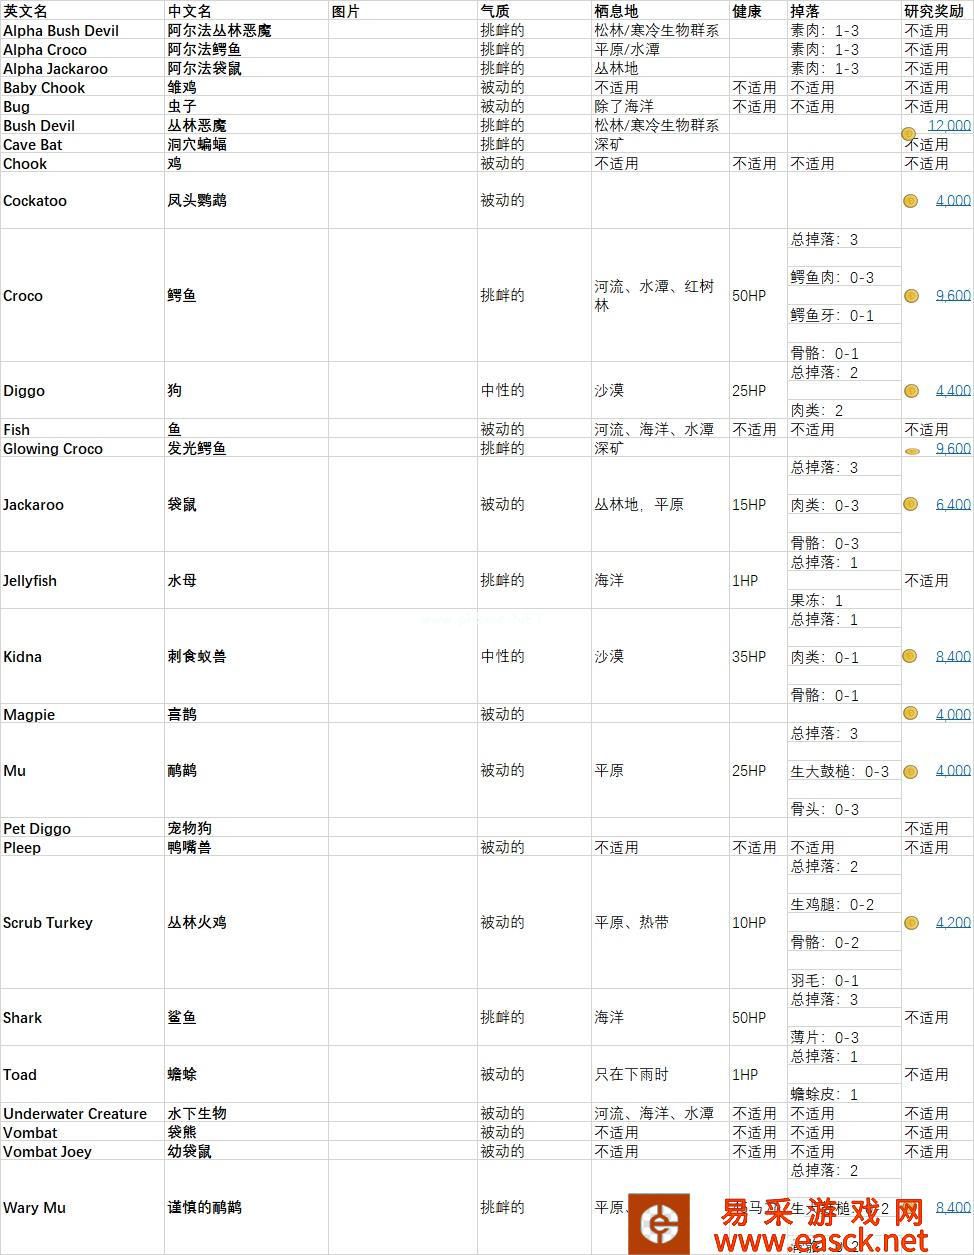Viewport: 974px width, 1255px height.
Task: Click the orange 易采游戏网 logo icon
Action: (x=658, y=1225)
